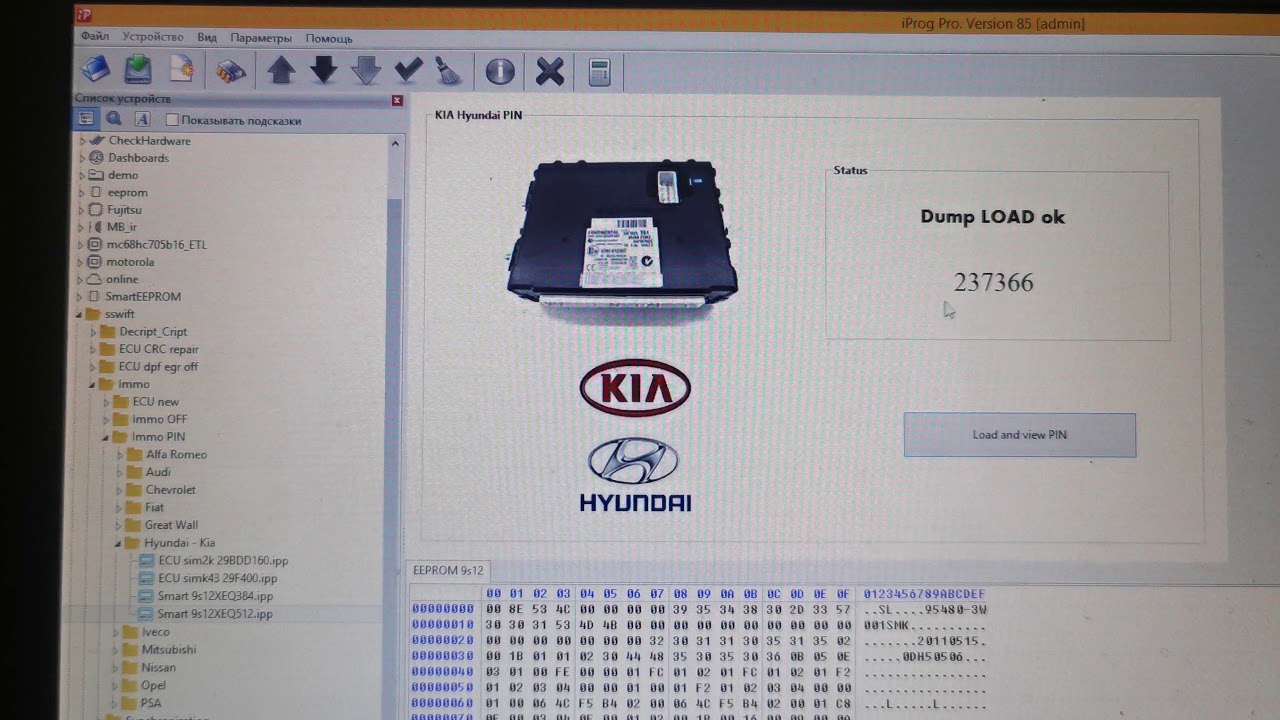Image resolution: width=1280 pixels, height=720 pixels.
Task: Click the gray down arrow toolbar icon
Action: pos(366,71)
